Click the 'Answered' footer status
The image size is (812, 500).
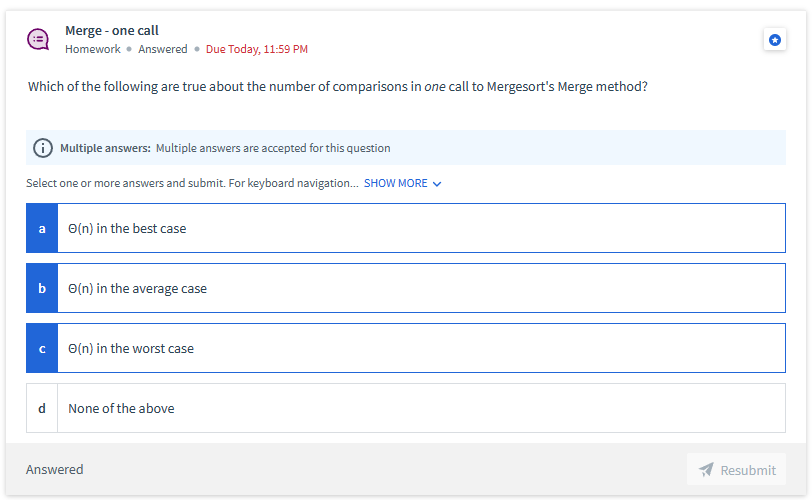pyautogui.click(x=55, y=469)
